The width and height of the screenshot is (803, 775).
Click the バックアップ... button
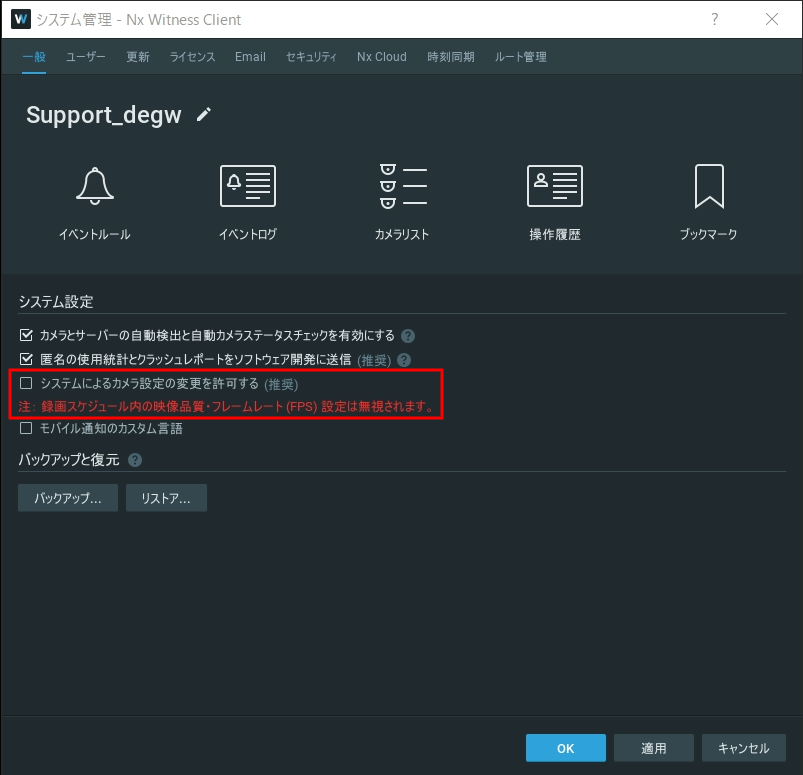(68, 498)
